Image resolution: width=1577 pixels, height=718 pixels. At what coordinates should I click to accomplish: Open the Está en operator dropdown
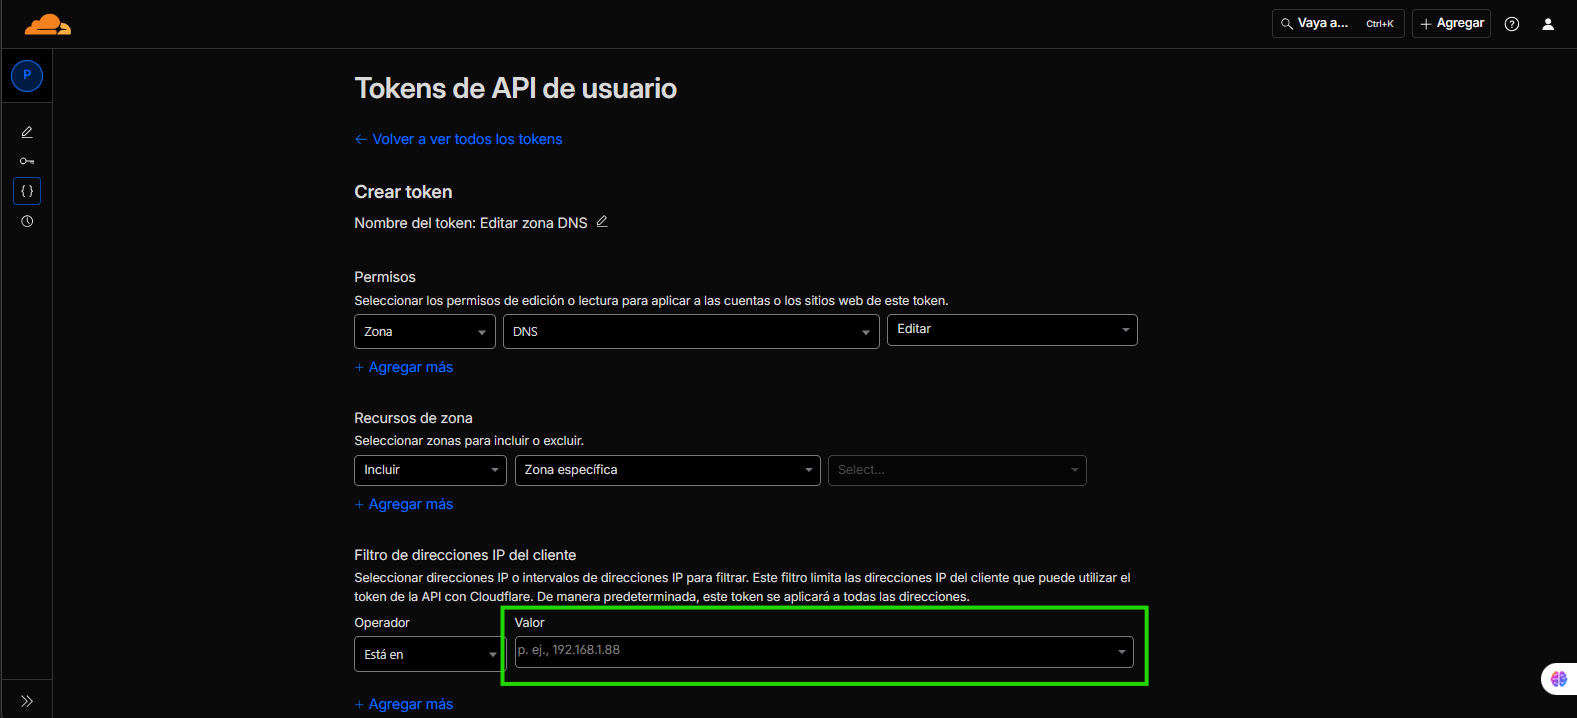point(428,655)
